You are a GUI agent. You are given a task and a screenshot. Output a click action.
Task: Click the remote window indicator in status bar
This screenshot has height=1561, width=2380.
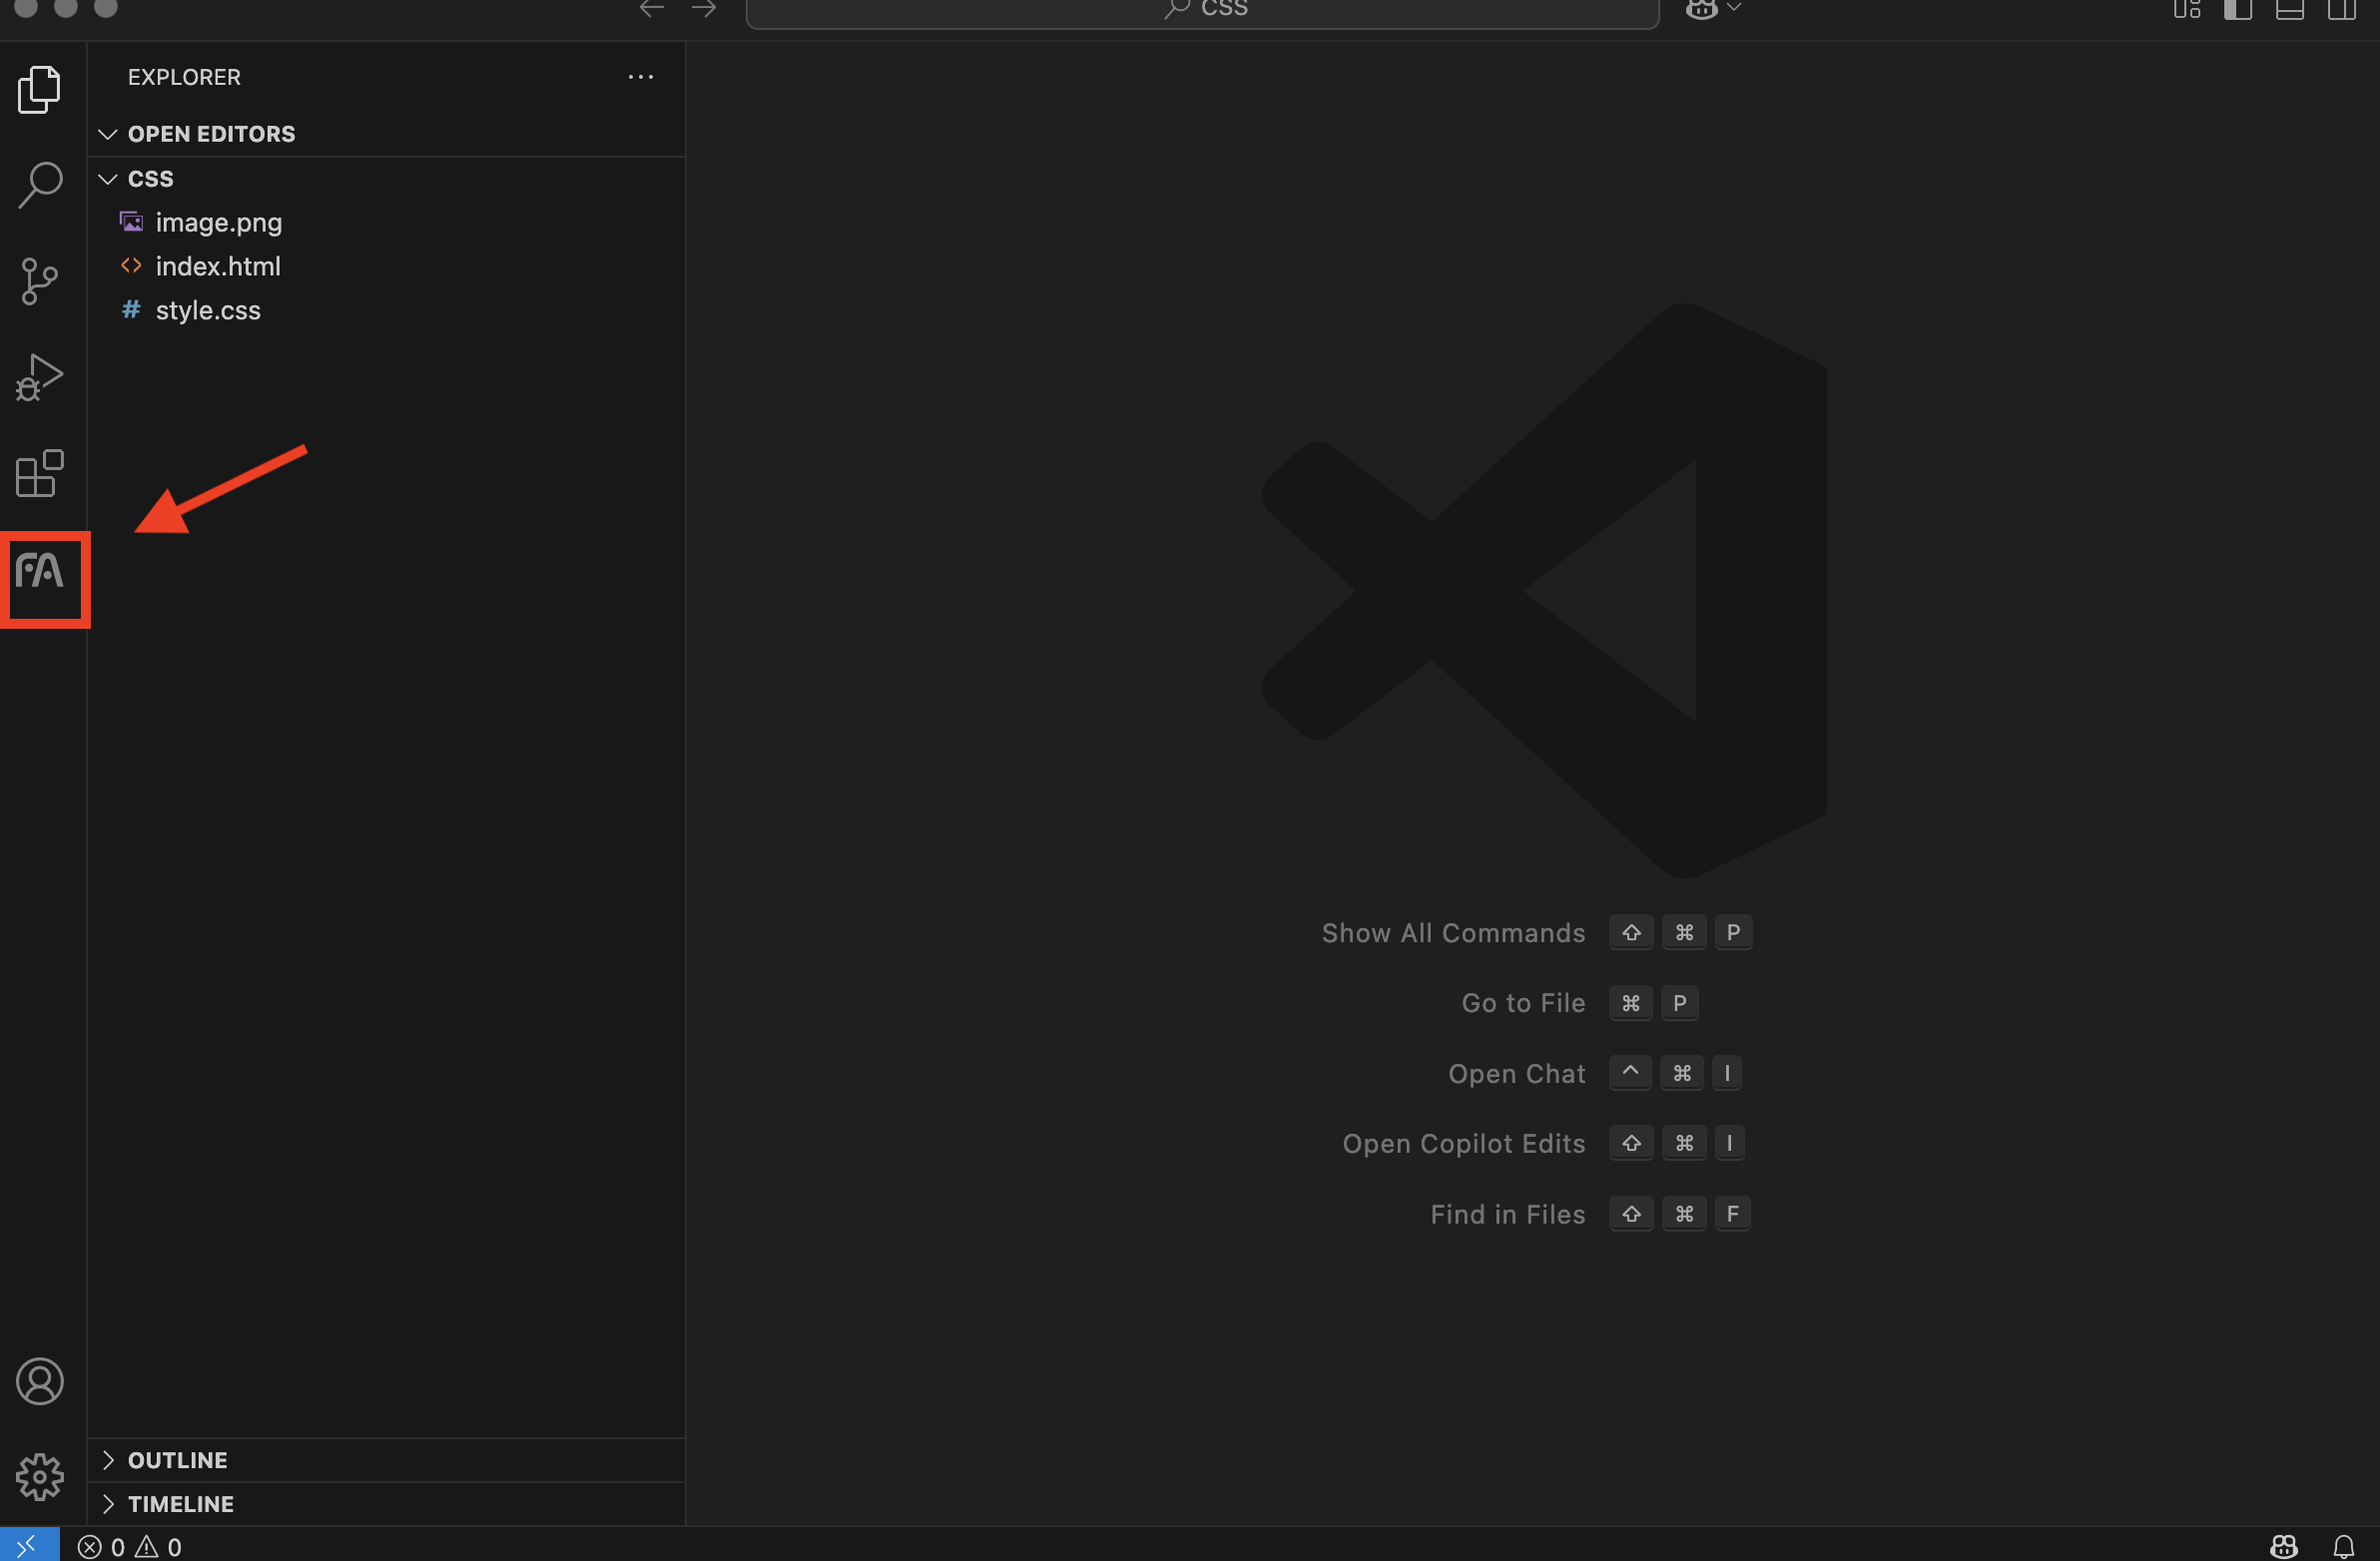[29, 1545]
